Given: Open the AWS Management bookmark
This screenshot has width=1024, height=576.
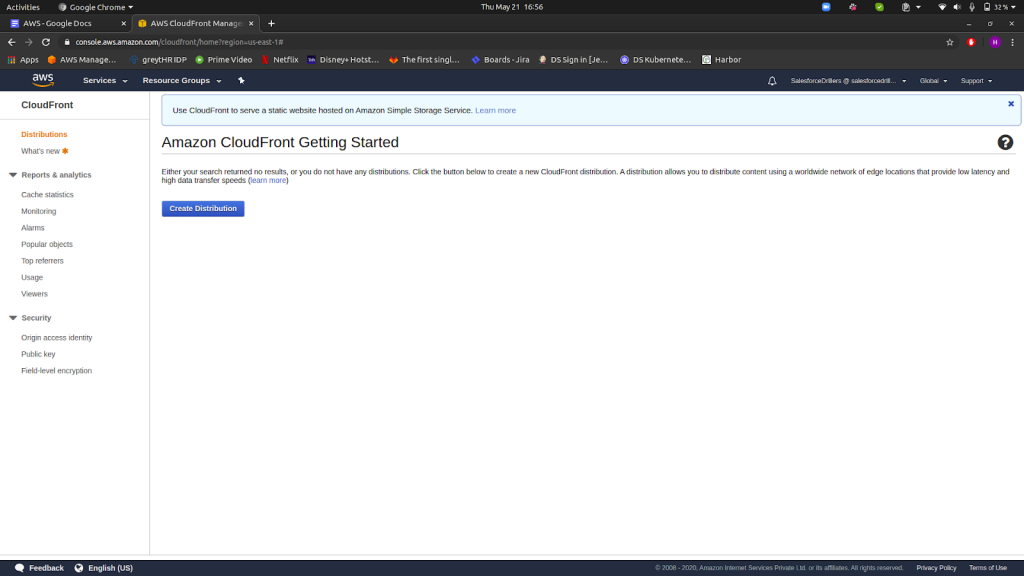Looking at the screenshot, I should click(82, 59).
